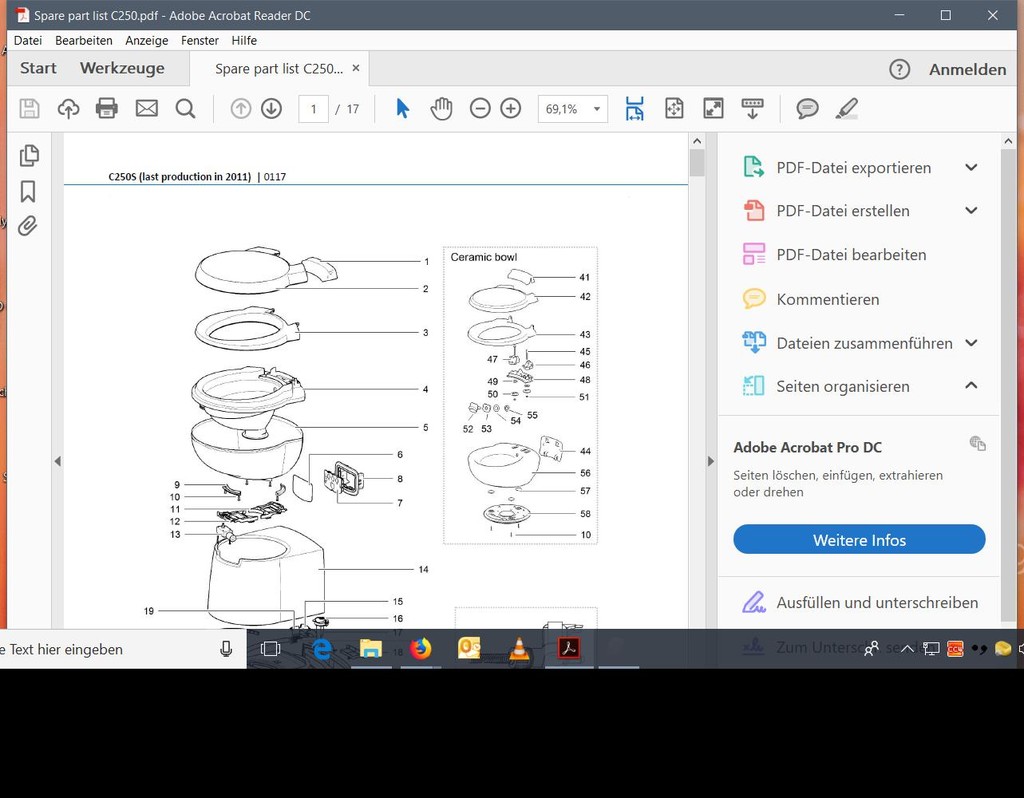The image size is (1024, 798).
Task: Open the PDF-Datei exportieren tool
Action: coord(854,168)
